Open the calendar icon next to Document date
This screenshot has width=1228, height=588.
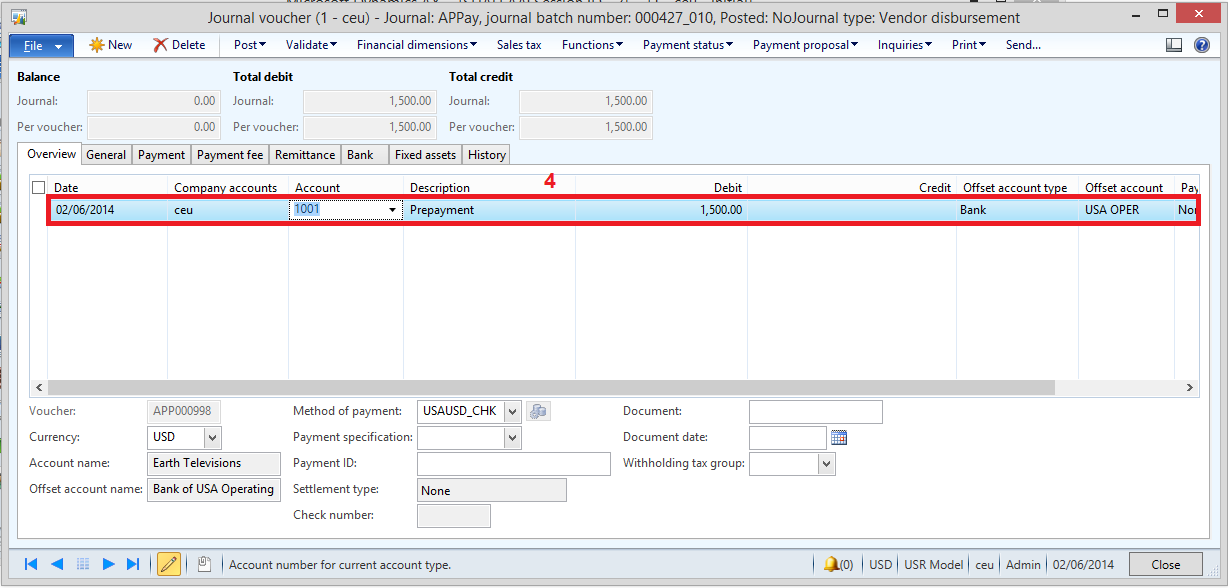coord(838,437)
